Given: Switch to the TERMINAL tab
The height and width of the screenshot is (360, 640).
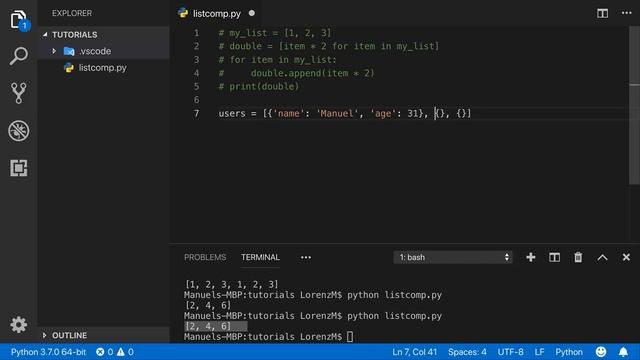Looking at the screenshot, I should point(260,257).
